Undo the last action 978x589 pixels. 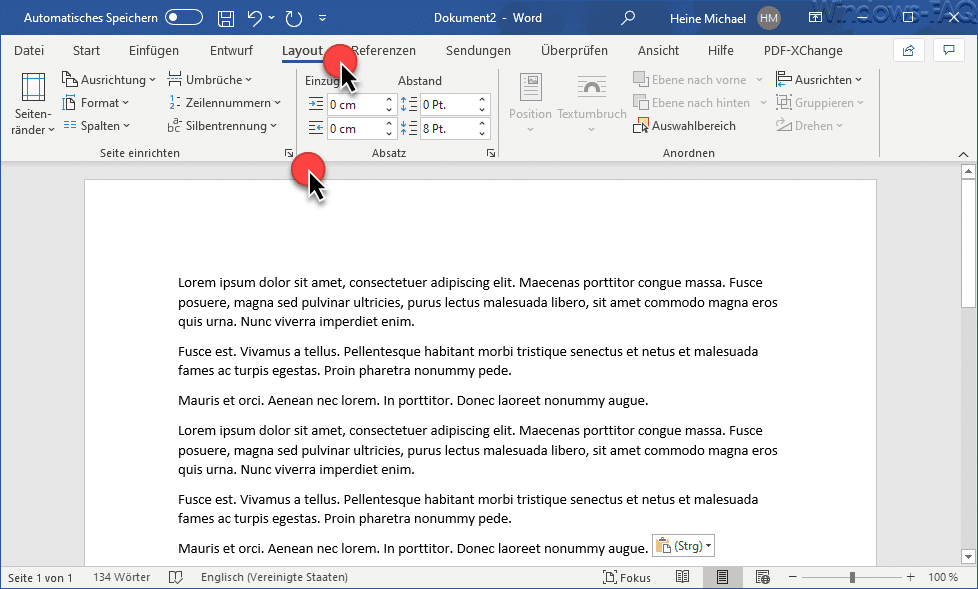click(x=254, y=18)
